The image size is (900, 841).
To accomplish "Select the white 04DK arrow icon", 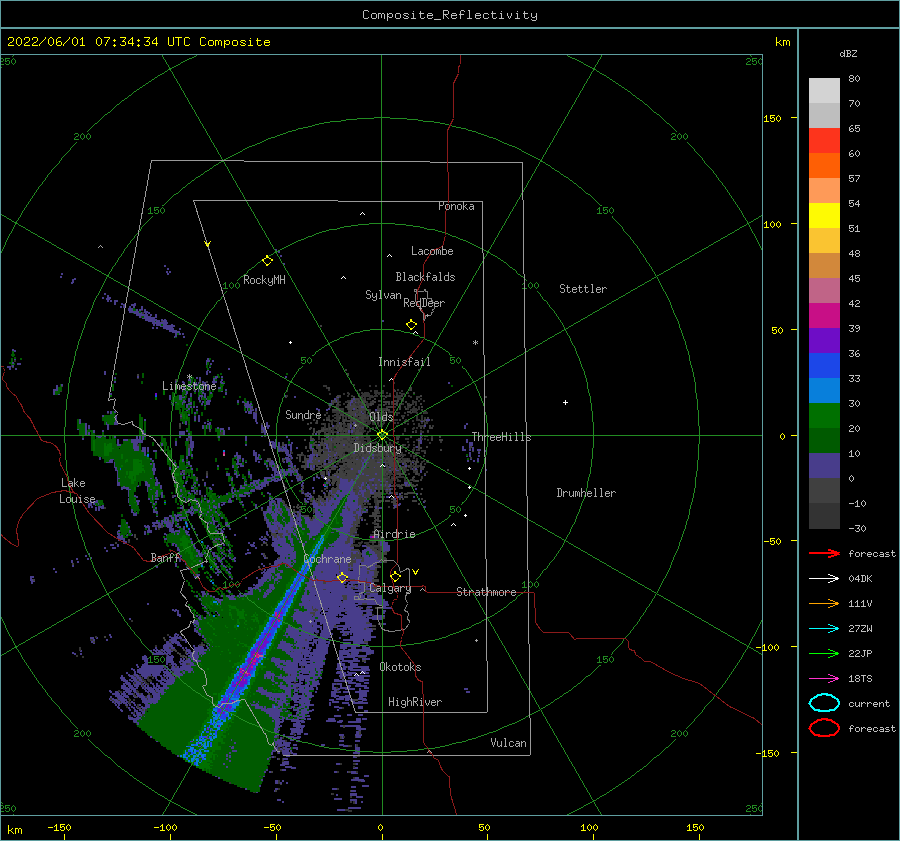I will coord(824,579).
